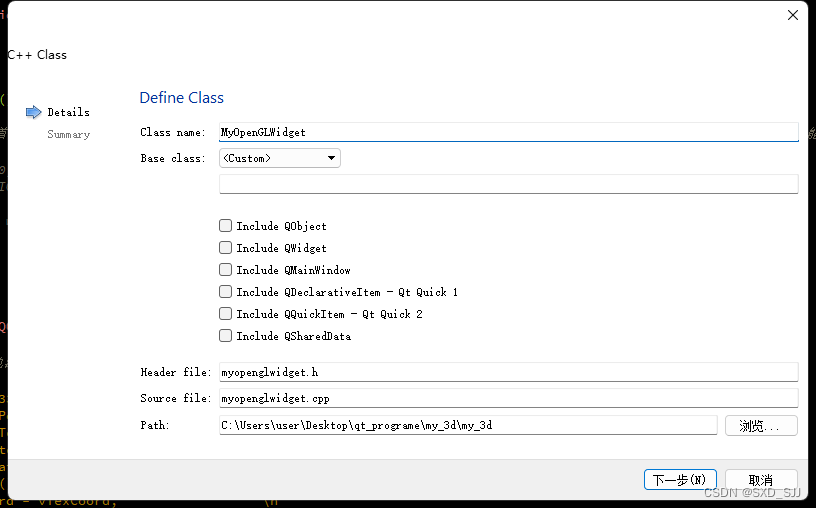Screen dimensions: 816x508
Task: Close the C++ Class wizard dialog
Action: (x=793, y=15)
